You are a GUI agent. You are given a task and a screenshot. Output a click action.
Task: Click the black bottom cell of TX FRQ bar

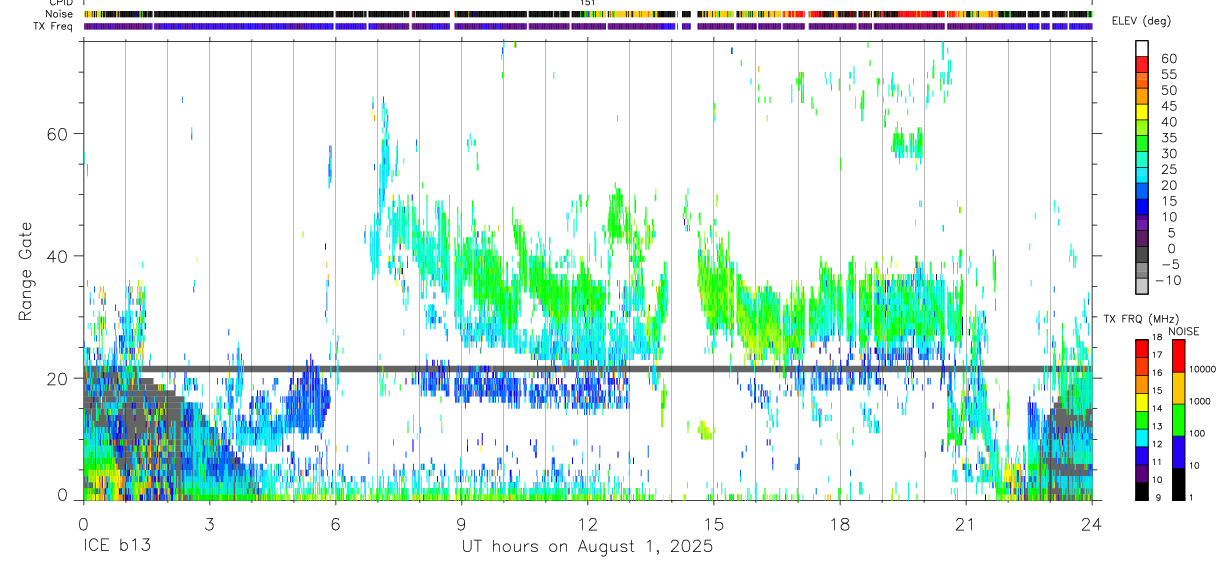click(1142, 491)
